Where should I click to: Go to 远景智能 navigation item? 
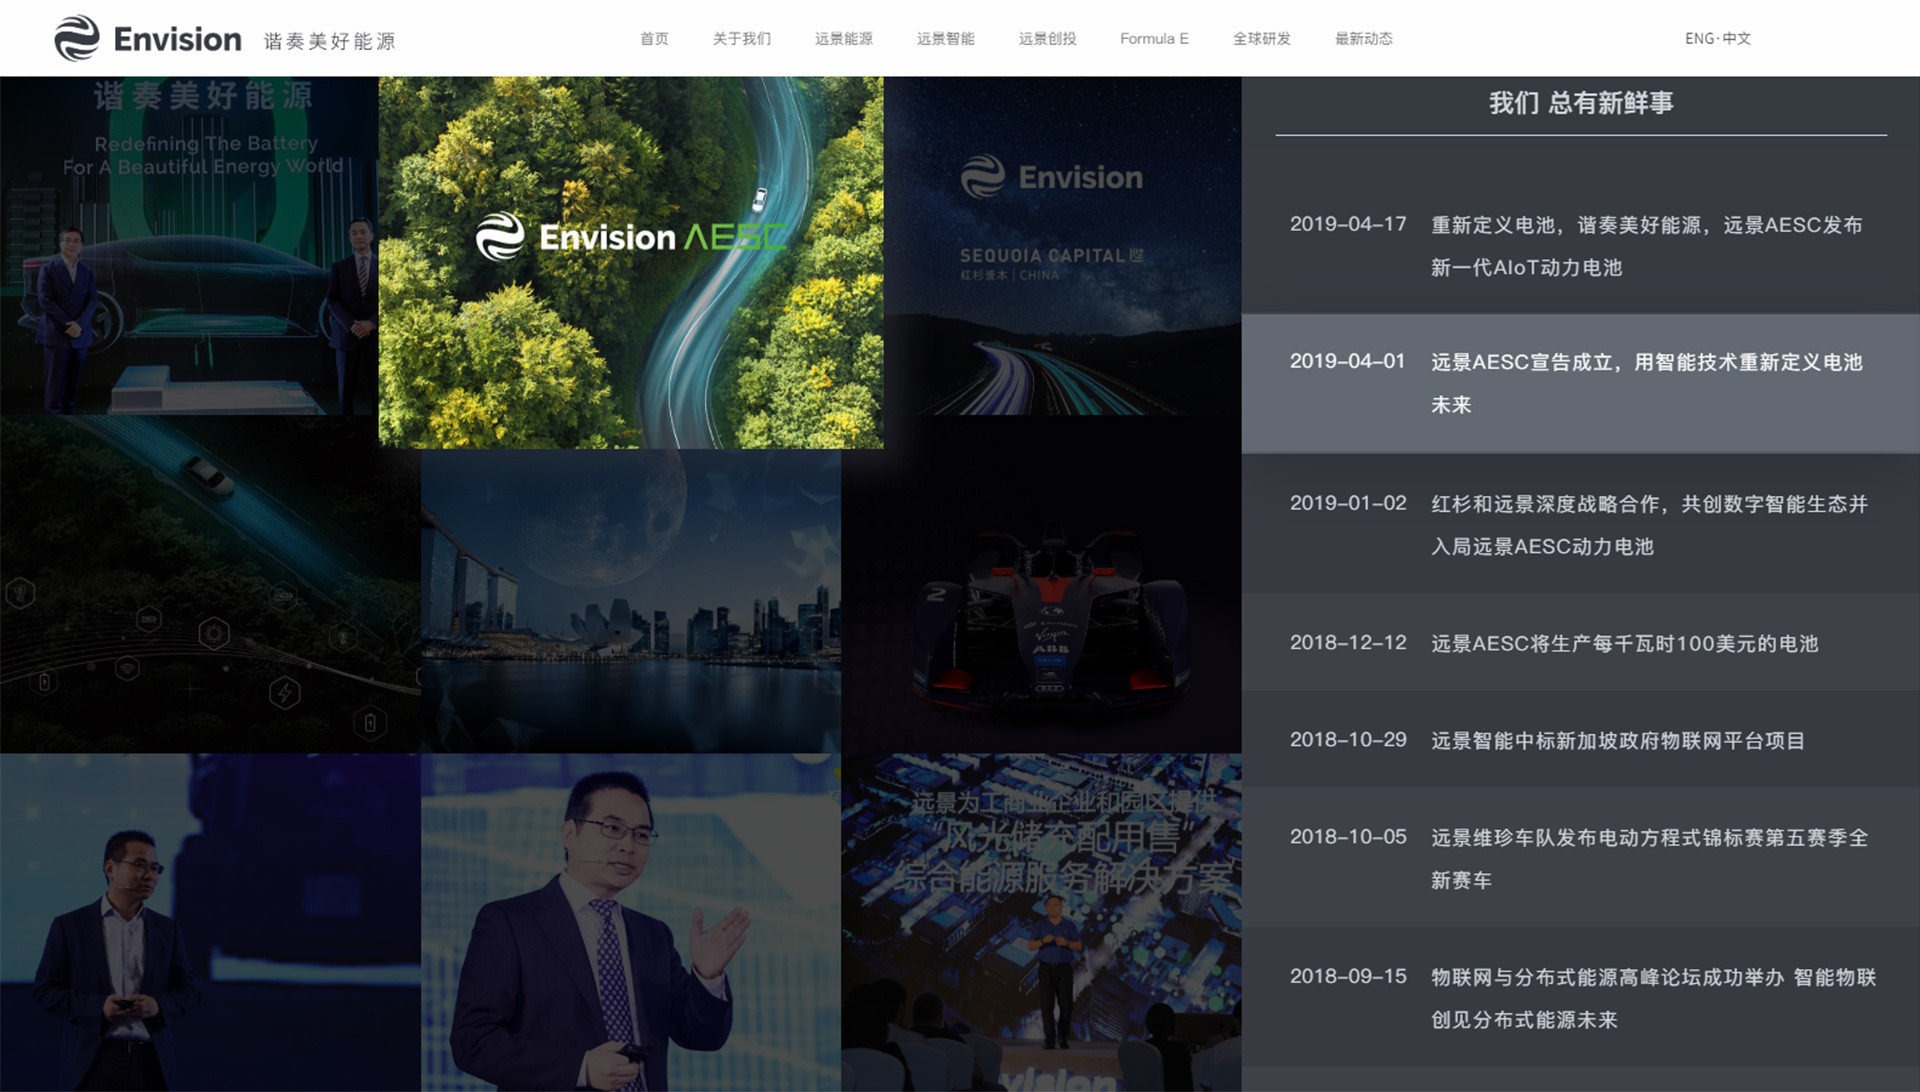[x=945, y=39]
